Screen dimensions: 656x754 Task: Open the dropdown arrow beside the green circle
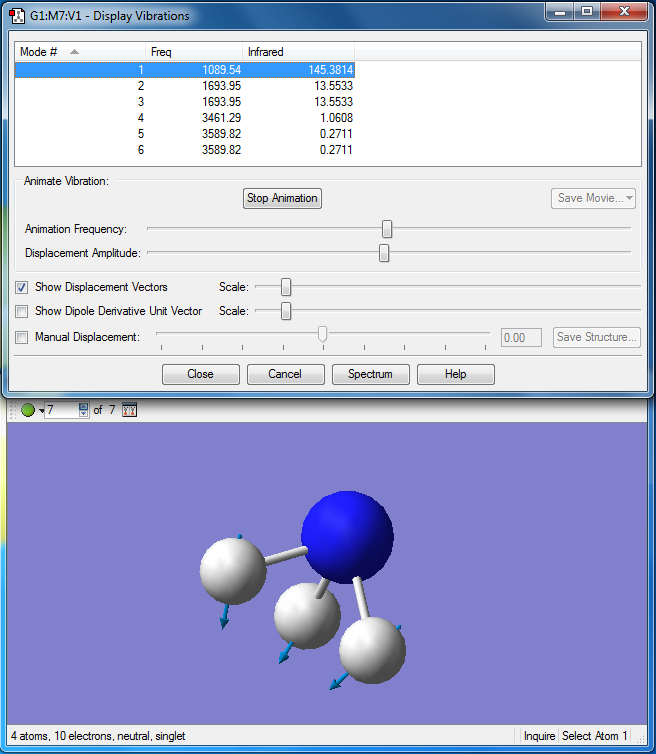41,411
